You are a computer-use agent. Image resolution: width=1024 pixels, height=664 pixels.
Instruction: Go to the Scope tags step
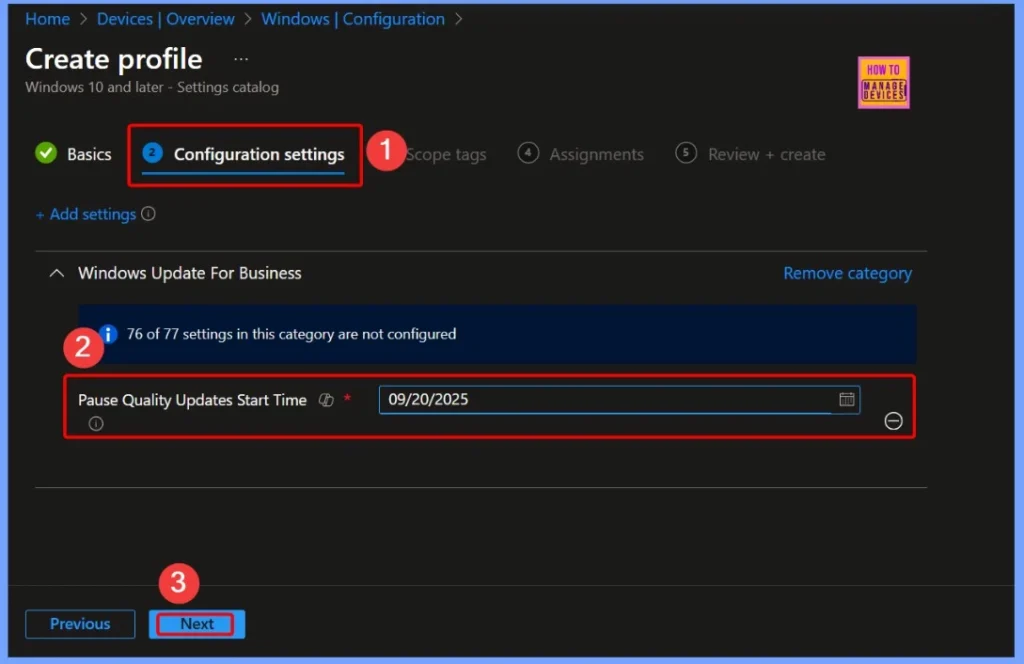[x=446, y=155]
